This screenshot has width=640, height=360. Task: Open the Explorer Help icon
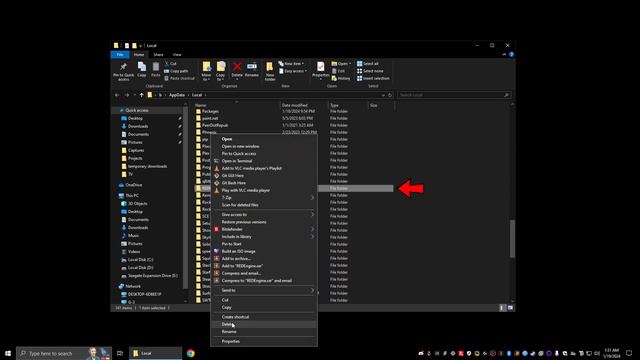click(x=511, y=54)
